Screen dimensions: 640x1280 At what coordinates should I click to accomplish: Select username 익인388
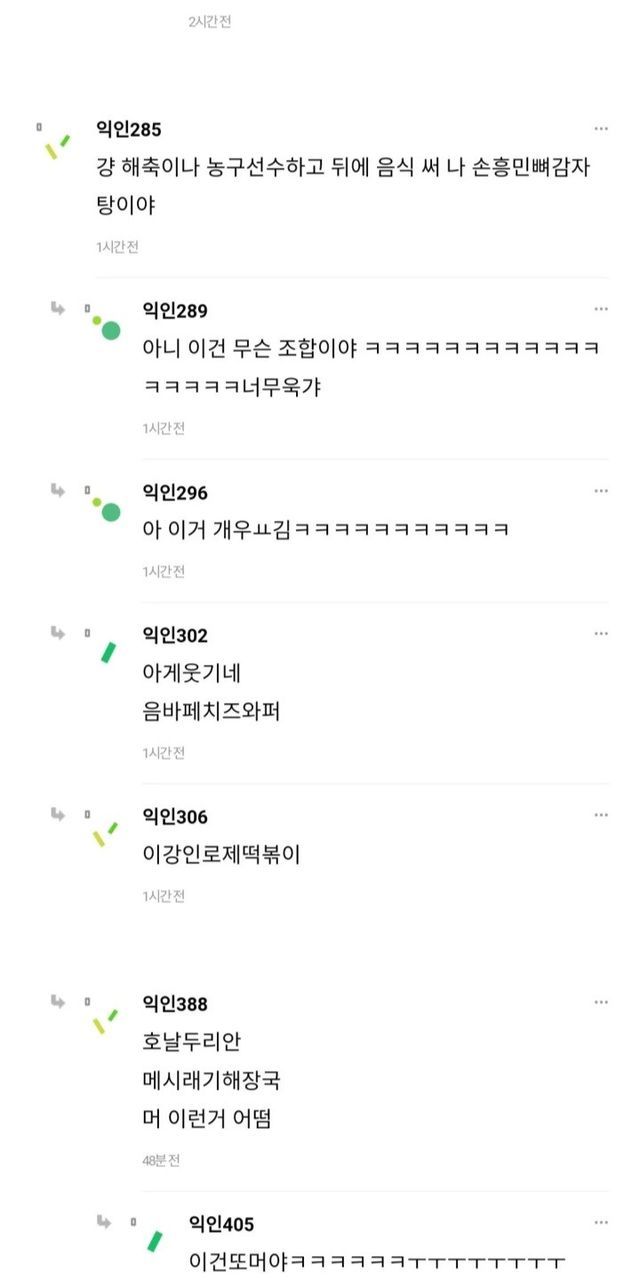[x=175, y=1004]
